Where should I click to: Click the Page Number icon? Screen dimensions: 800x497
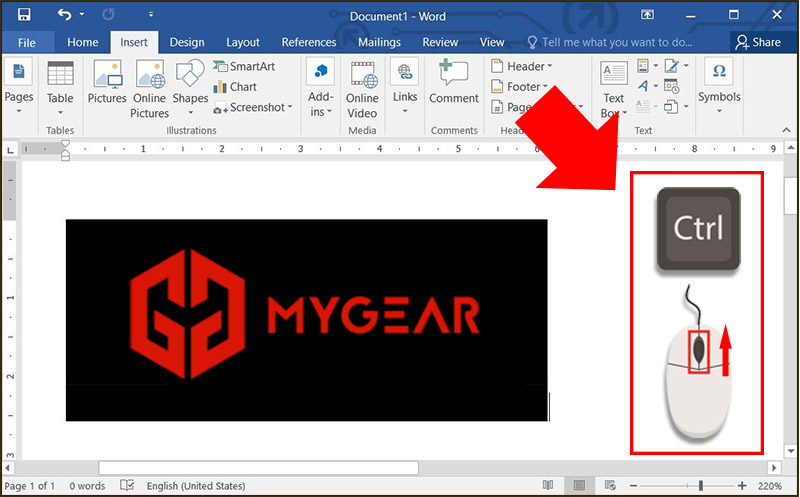point(497,107)
